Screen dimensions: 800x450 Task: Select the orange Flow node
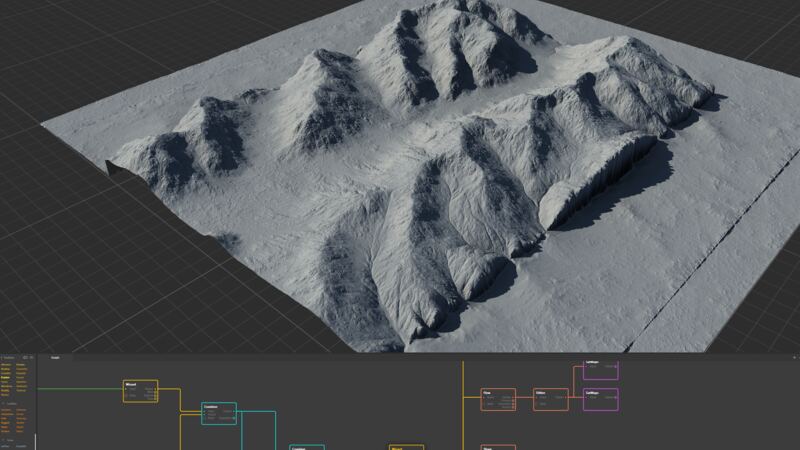pos(498,399)
